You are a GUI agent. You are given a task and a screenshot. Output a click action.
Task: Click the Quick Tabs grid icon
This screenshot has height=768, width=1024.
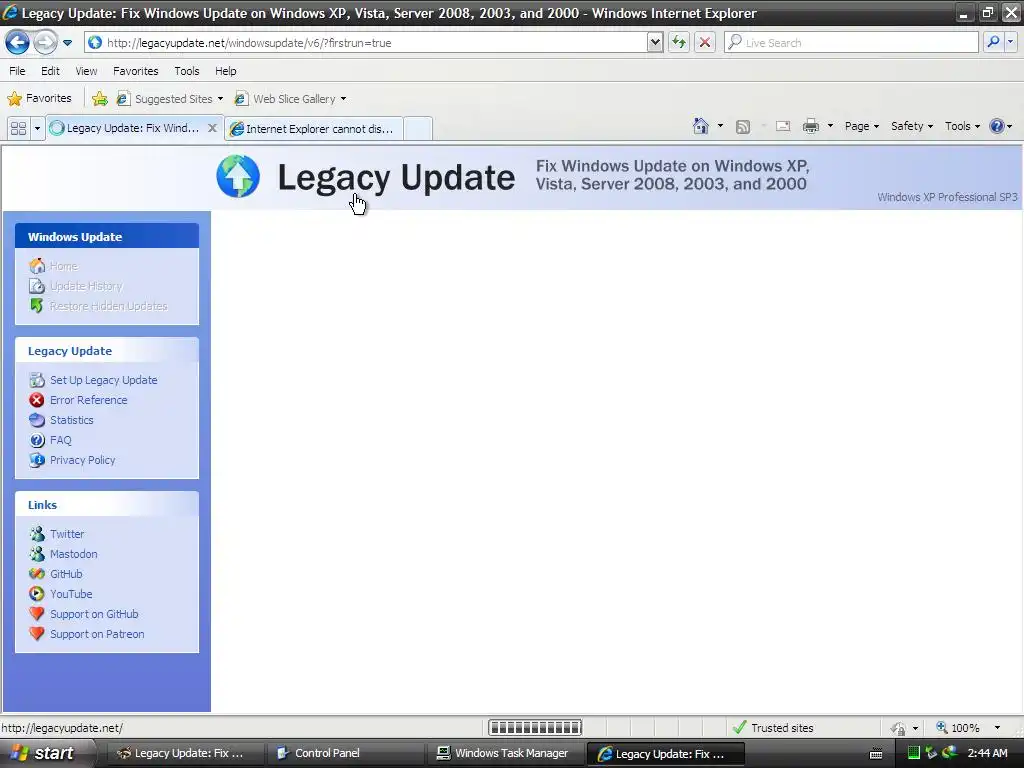[x=18, y=129]
